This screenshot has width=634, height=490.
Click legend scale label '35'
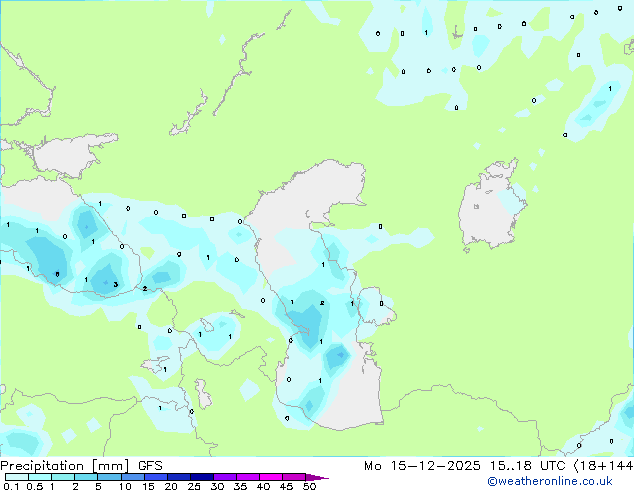click(240, 486)
